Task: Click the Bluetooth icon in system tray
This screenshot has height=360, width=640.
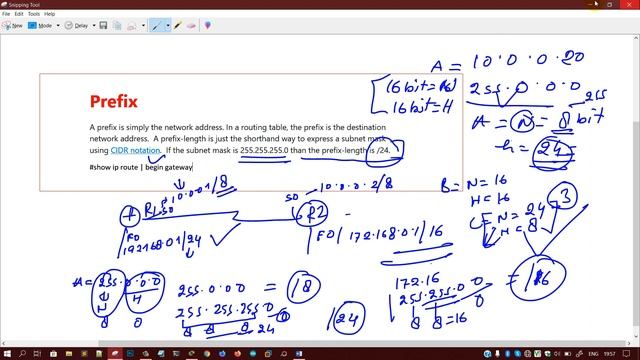Action: pos(507,354)
